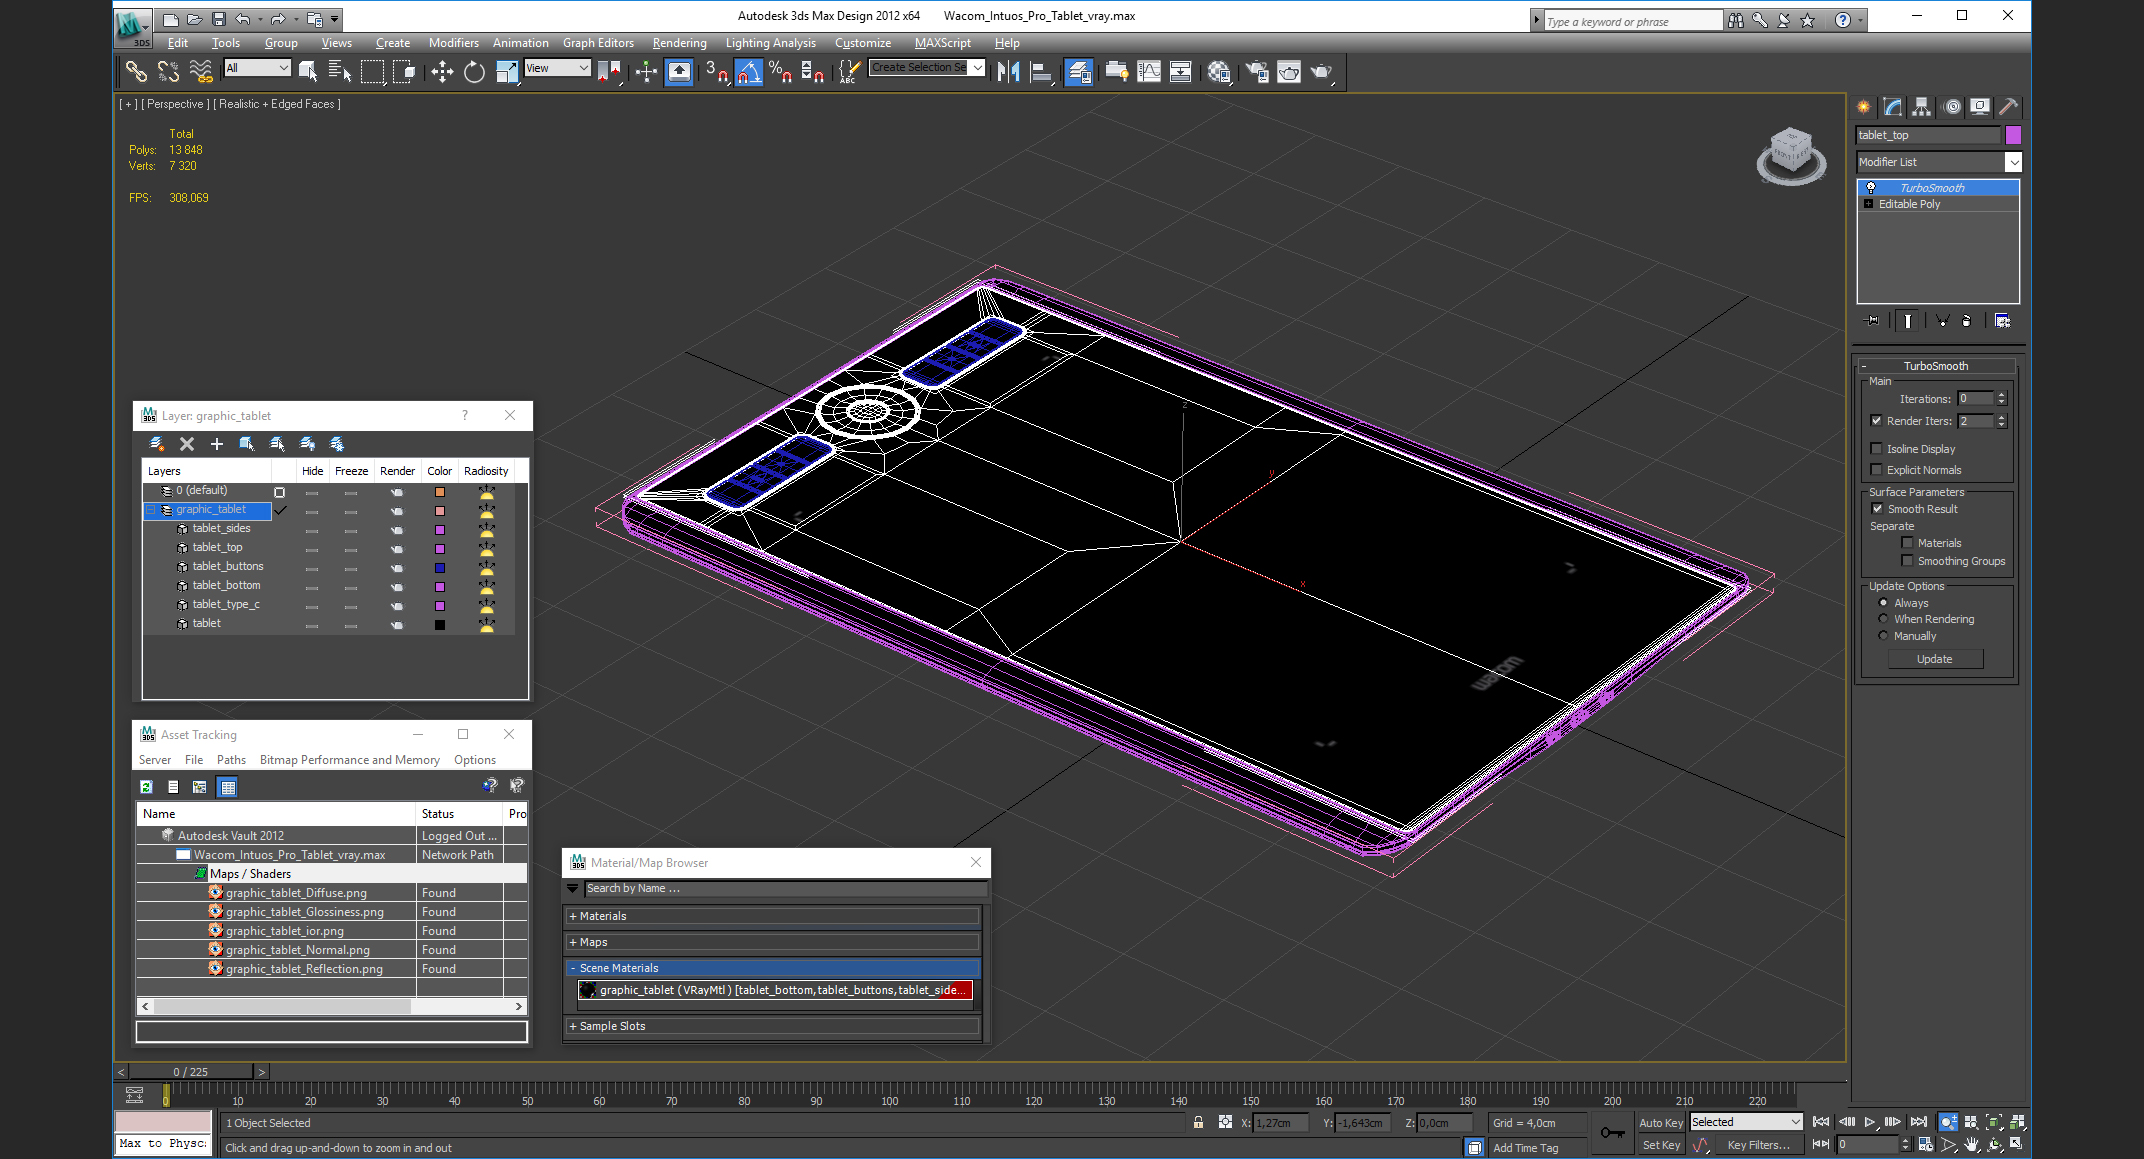Activate the Select and Rotate tool
Viewport: 2144px width, 1159px height.
(x=474, y=71)
